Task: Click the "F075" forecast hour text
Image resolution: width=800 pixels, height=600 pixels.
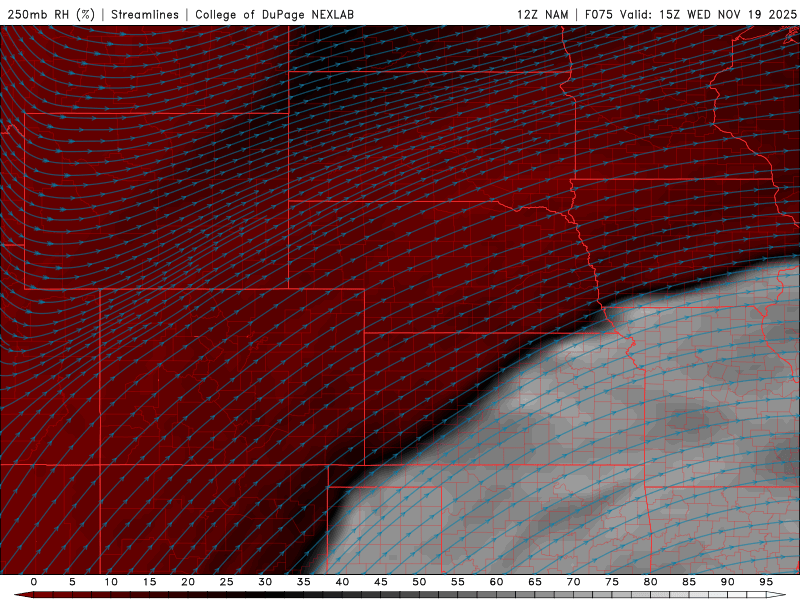Action: click(599, 14)
